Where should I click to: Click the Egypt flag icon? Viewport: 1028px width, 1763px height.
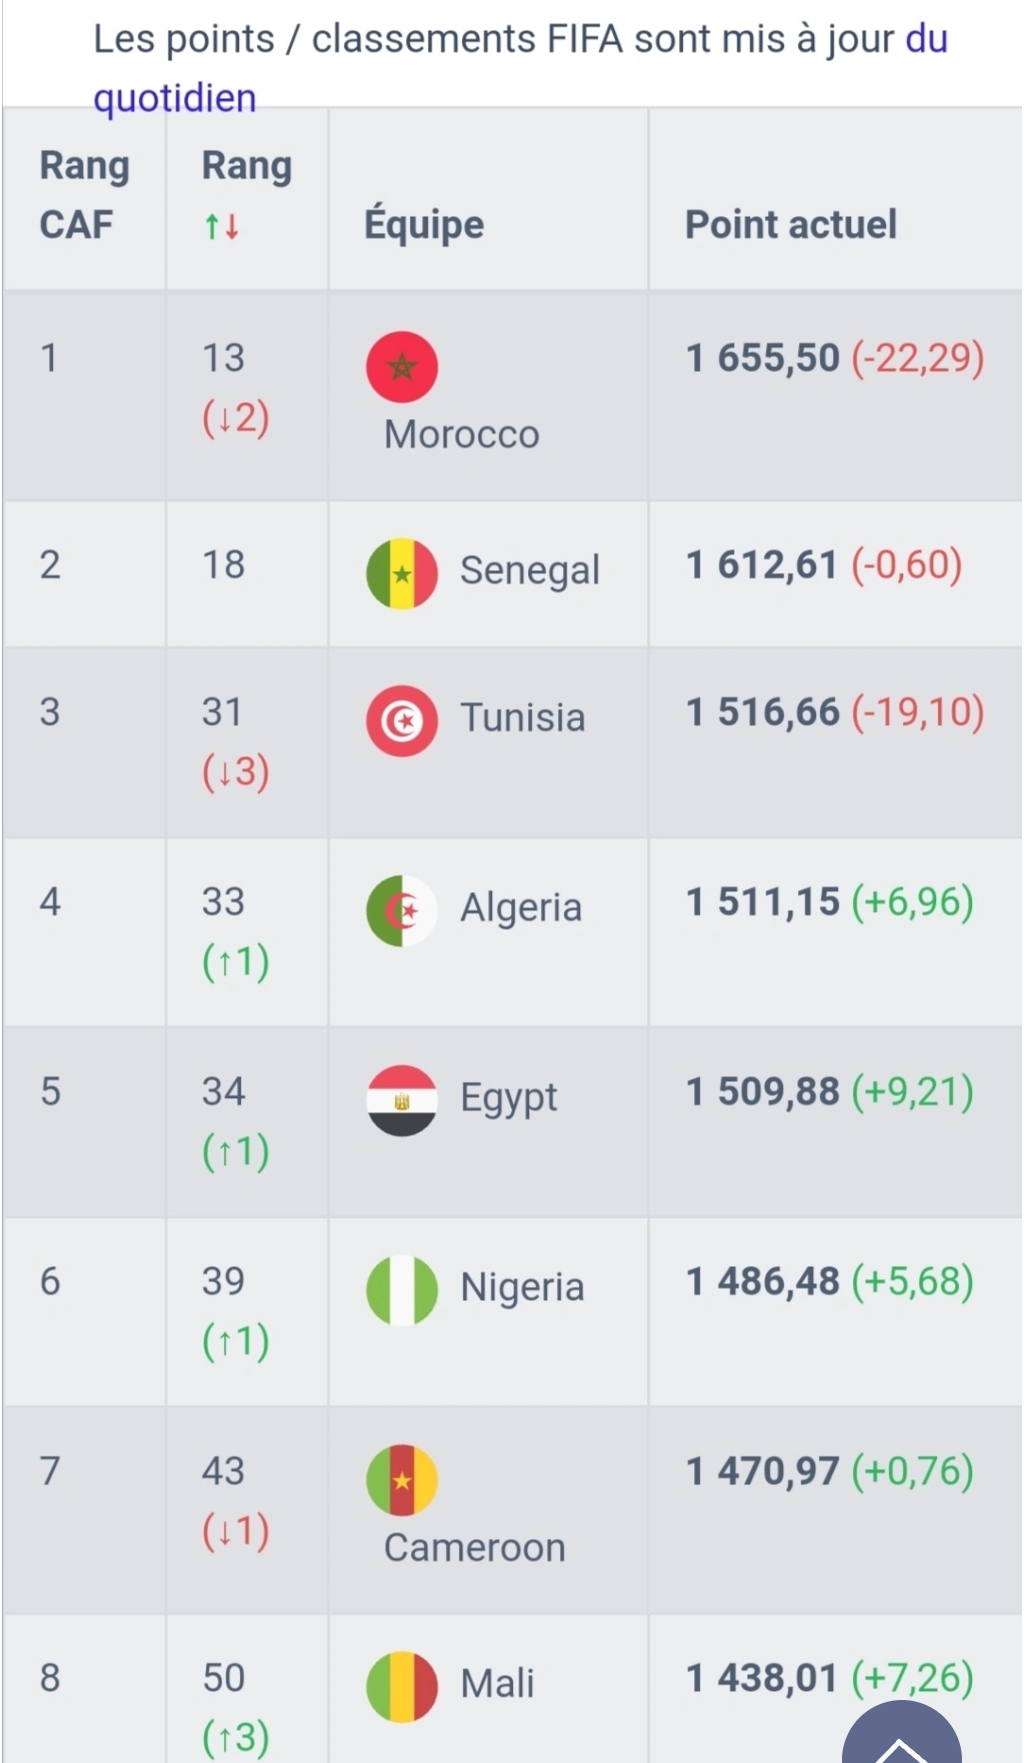pos(402,1101)
